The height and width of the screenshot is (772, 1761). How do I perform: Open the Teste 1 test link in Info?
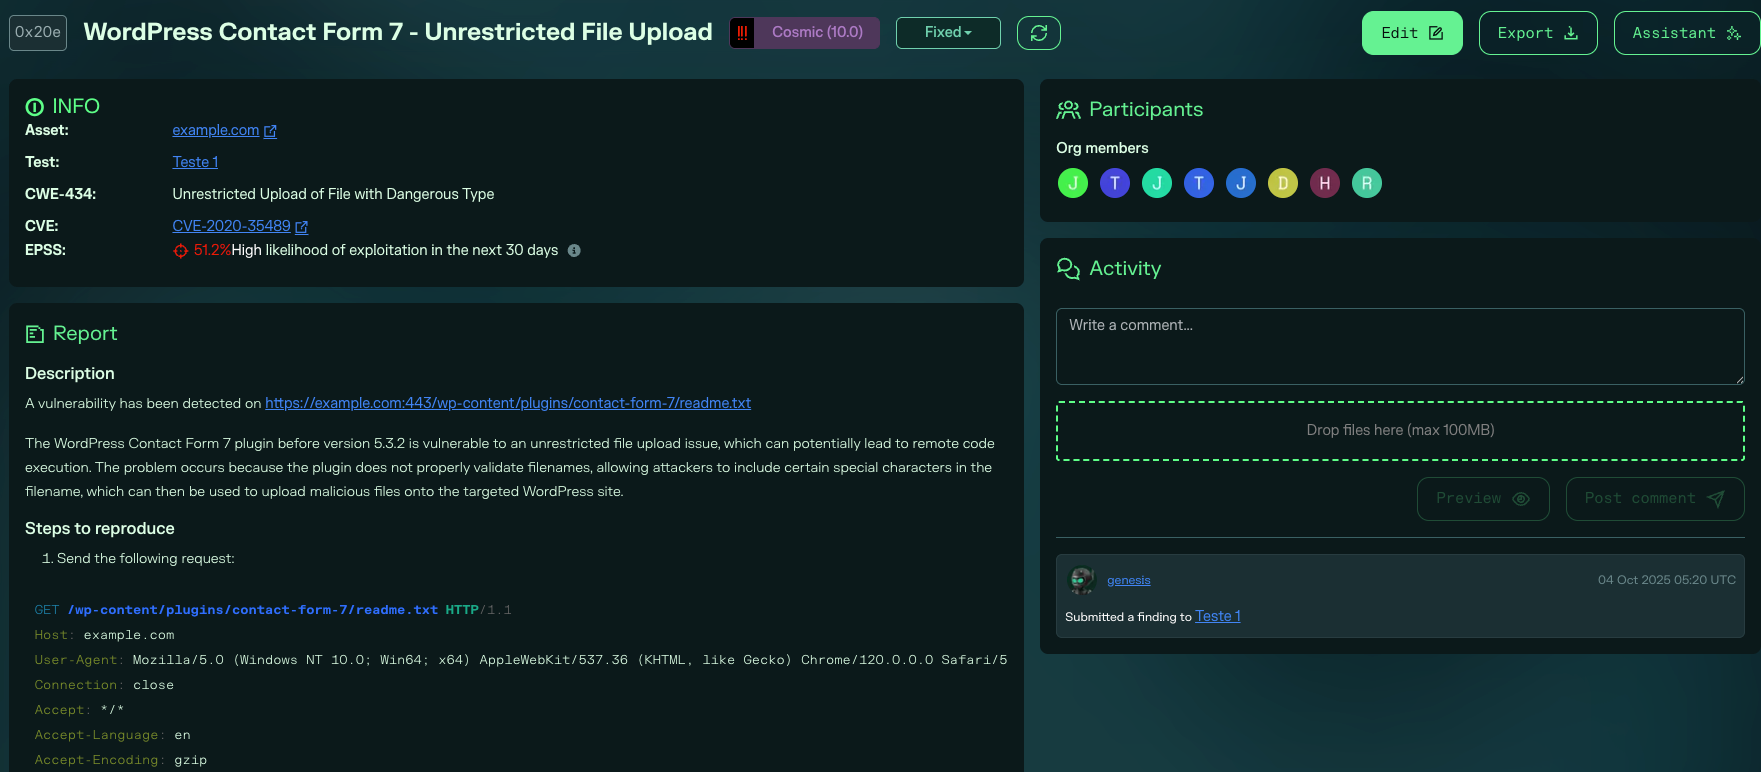click(x=195, y=162)
